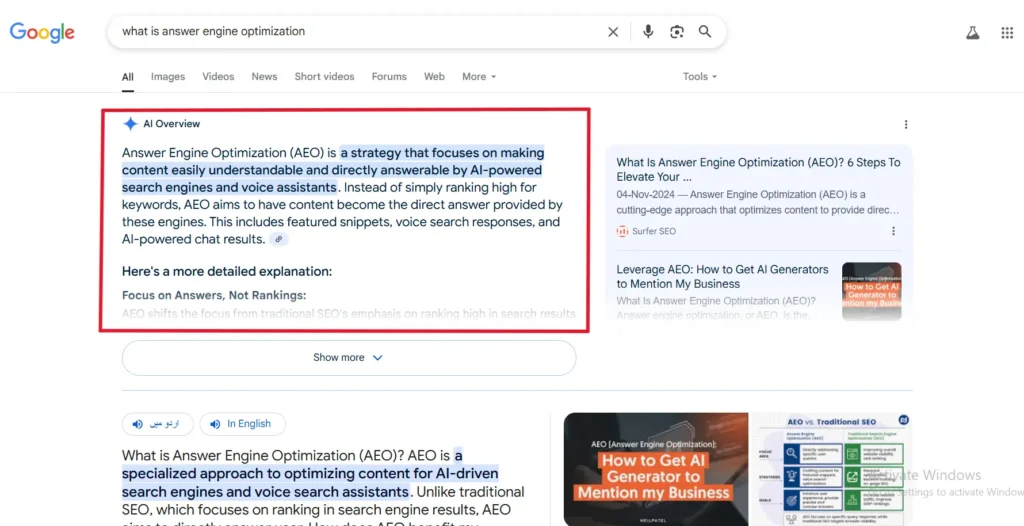Screen dimensions: 1024x526
Task: Open 'Leverage AEO: How to Get AI Generators' link
Action: click(722, 276)
